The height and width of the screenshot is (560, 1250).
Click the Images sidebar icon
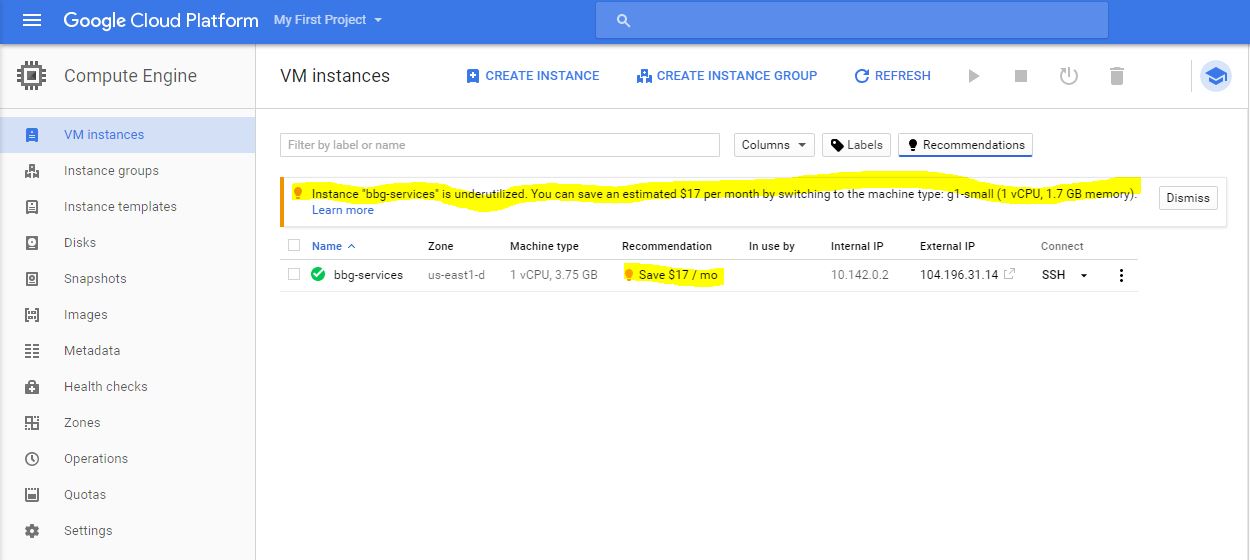coord(32,315)
